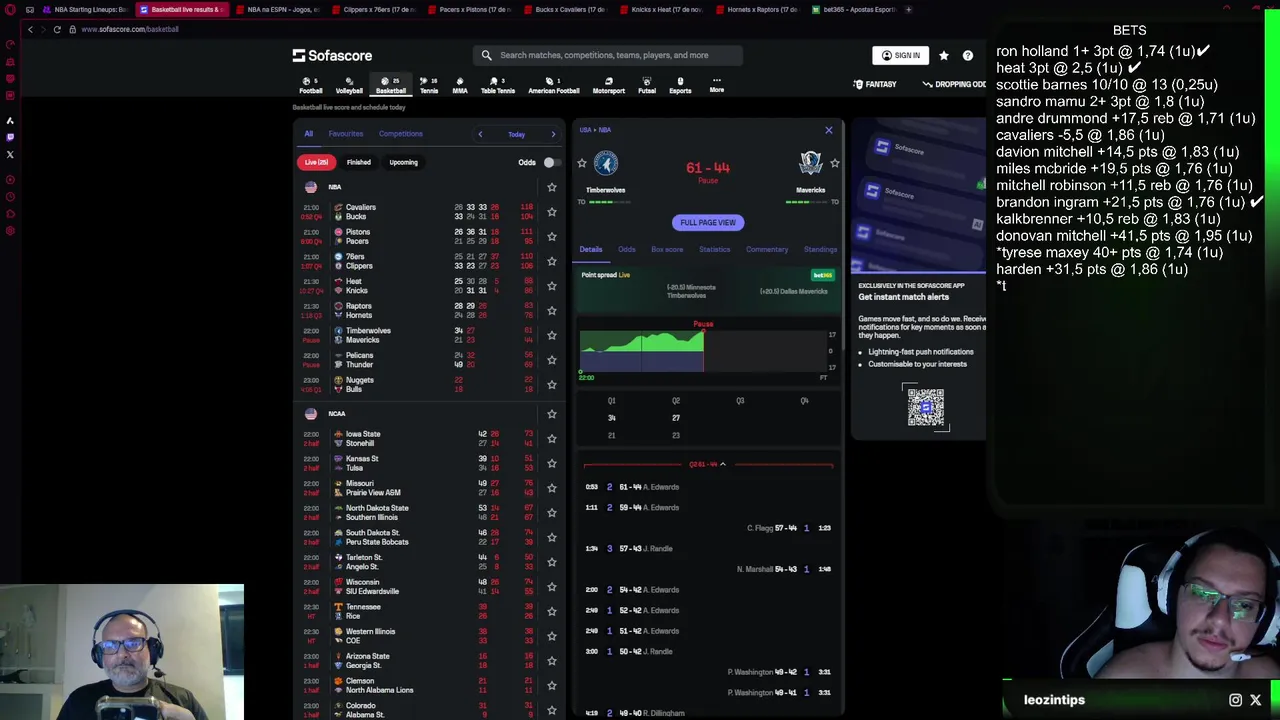Open the Today date picker
This screenshot has height=720, width=1280.
[x=516, y=134]
